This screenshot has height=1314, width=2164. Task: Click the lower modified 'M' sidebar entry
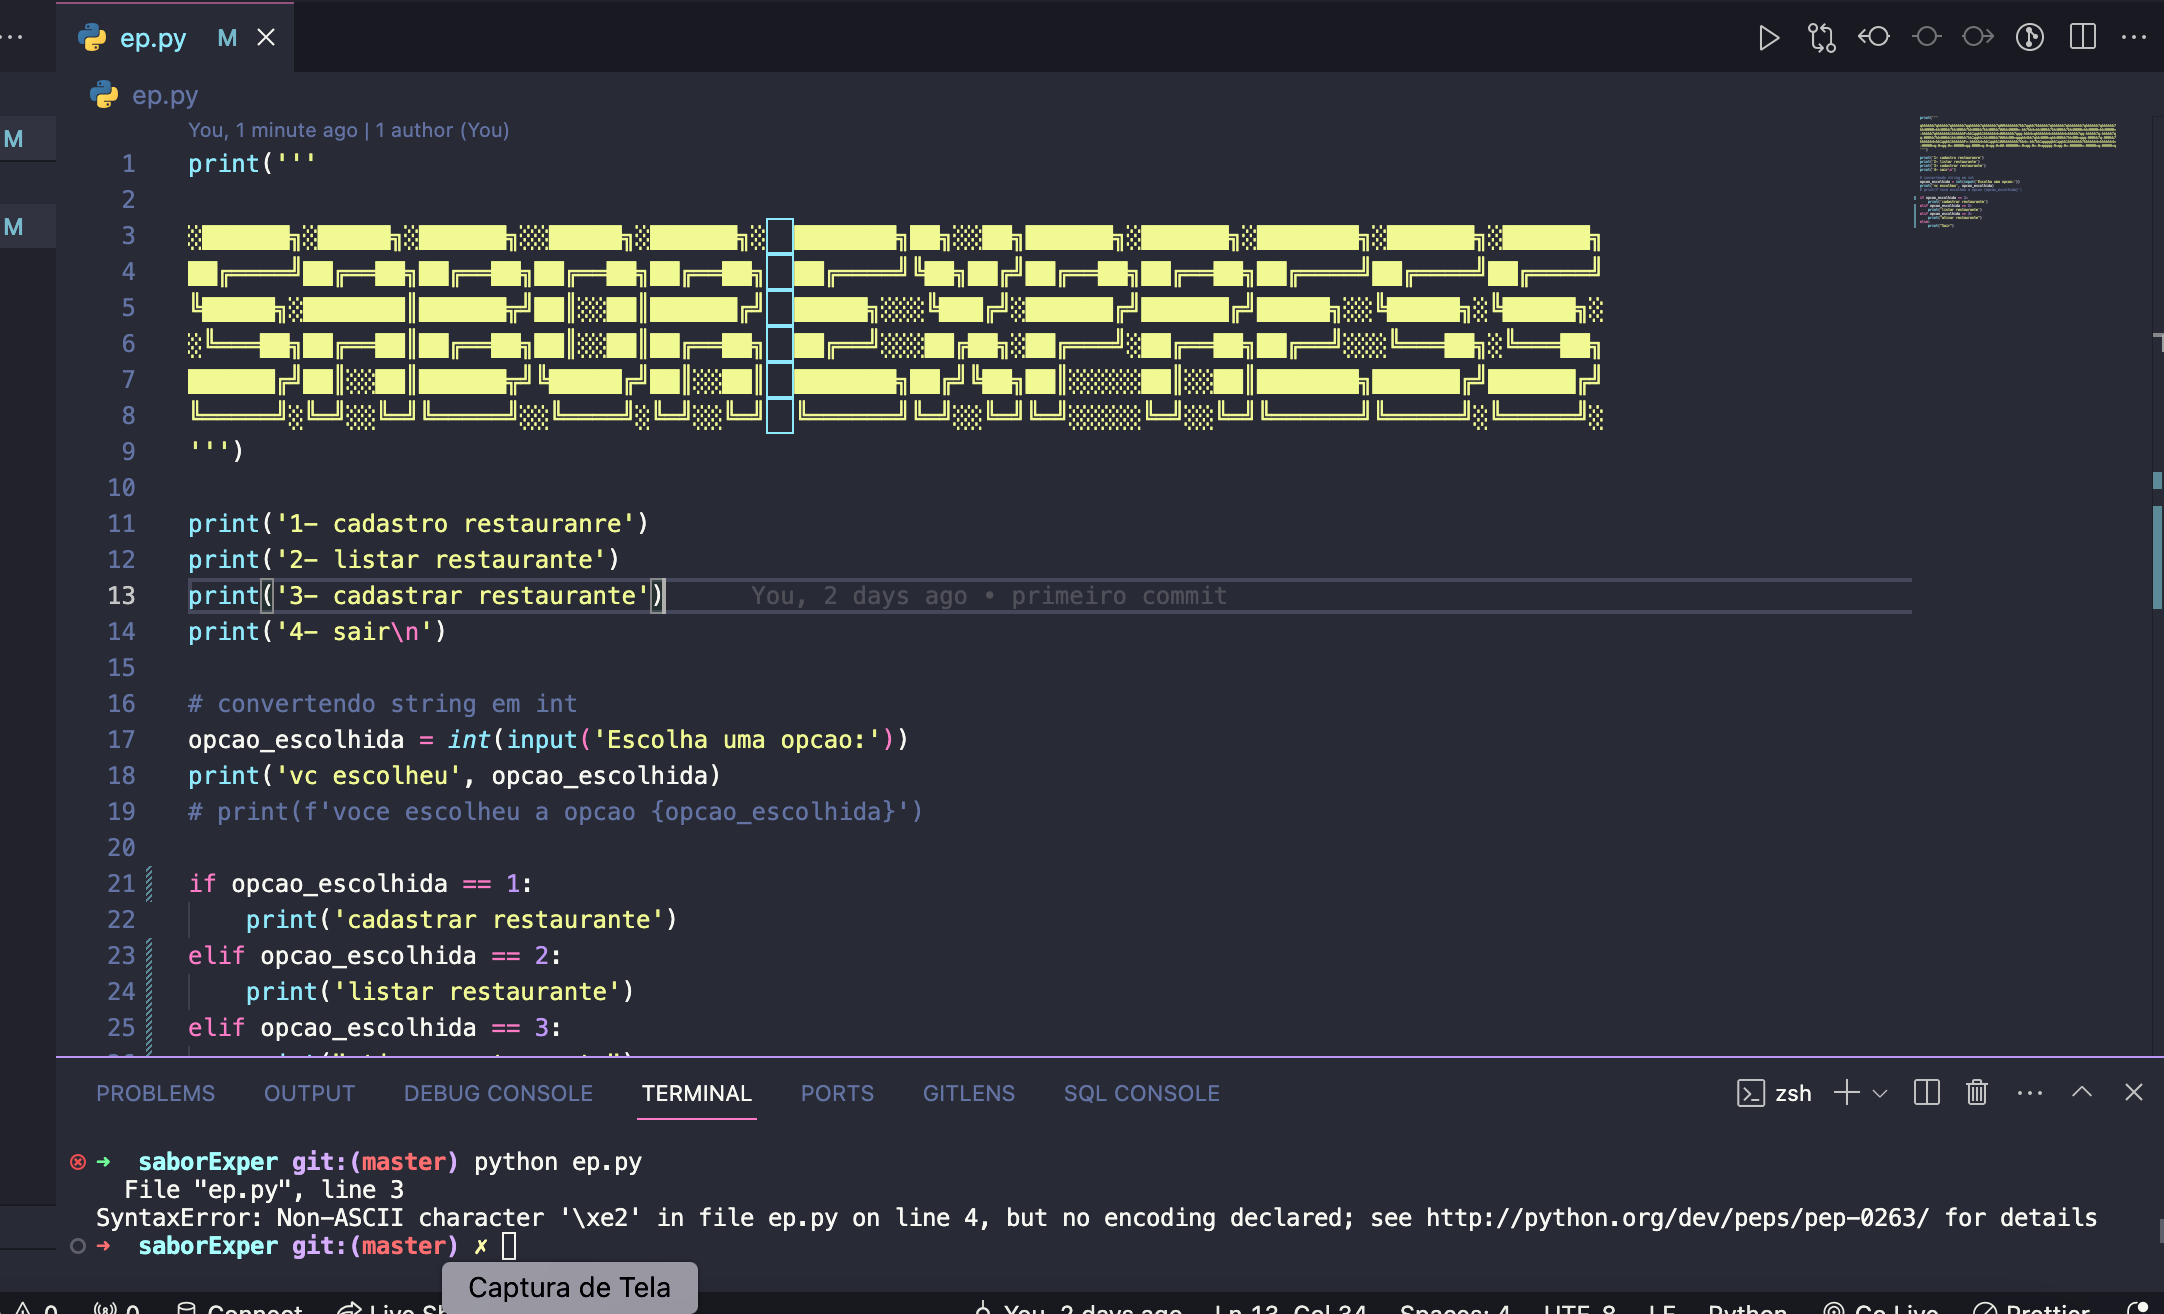coord(14,227)
